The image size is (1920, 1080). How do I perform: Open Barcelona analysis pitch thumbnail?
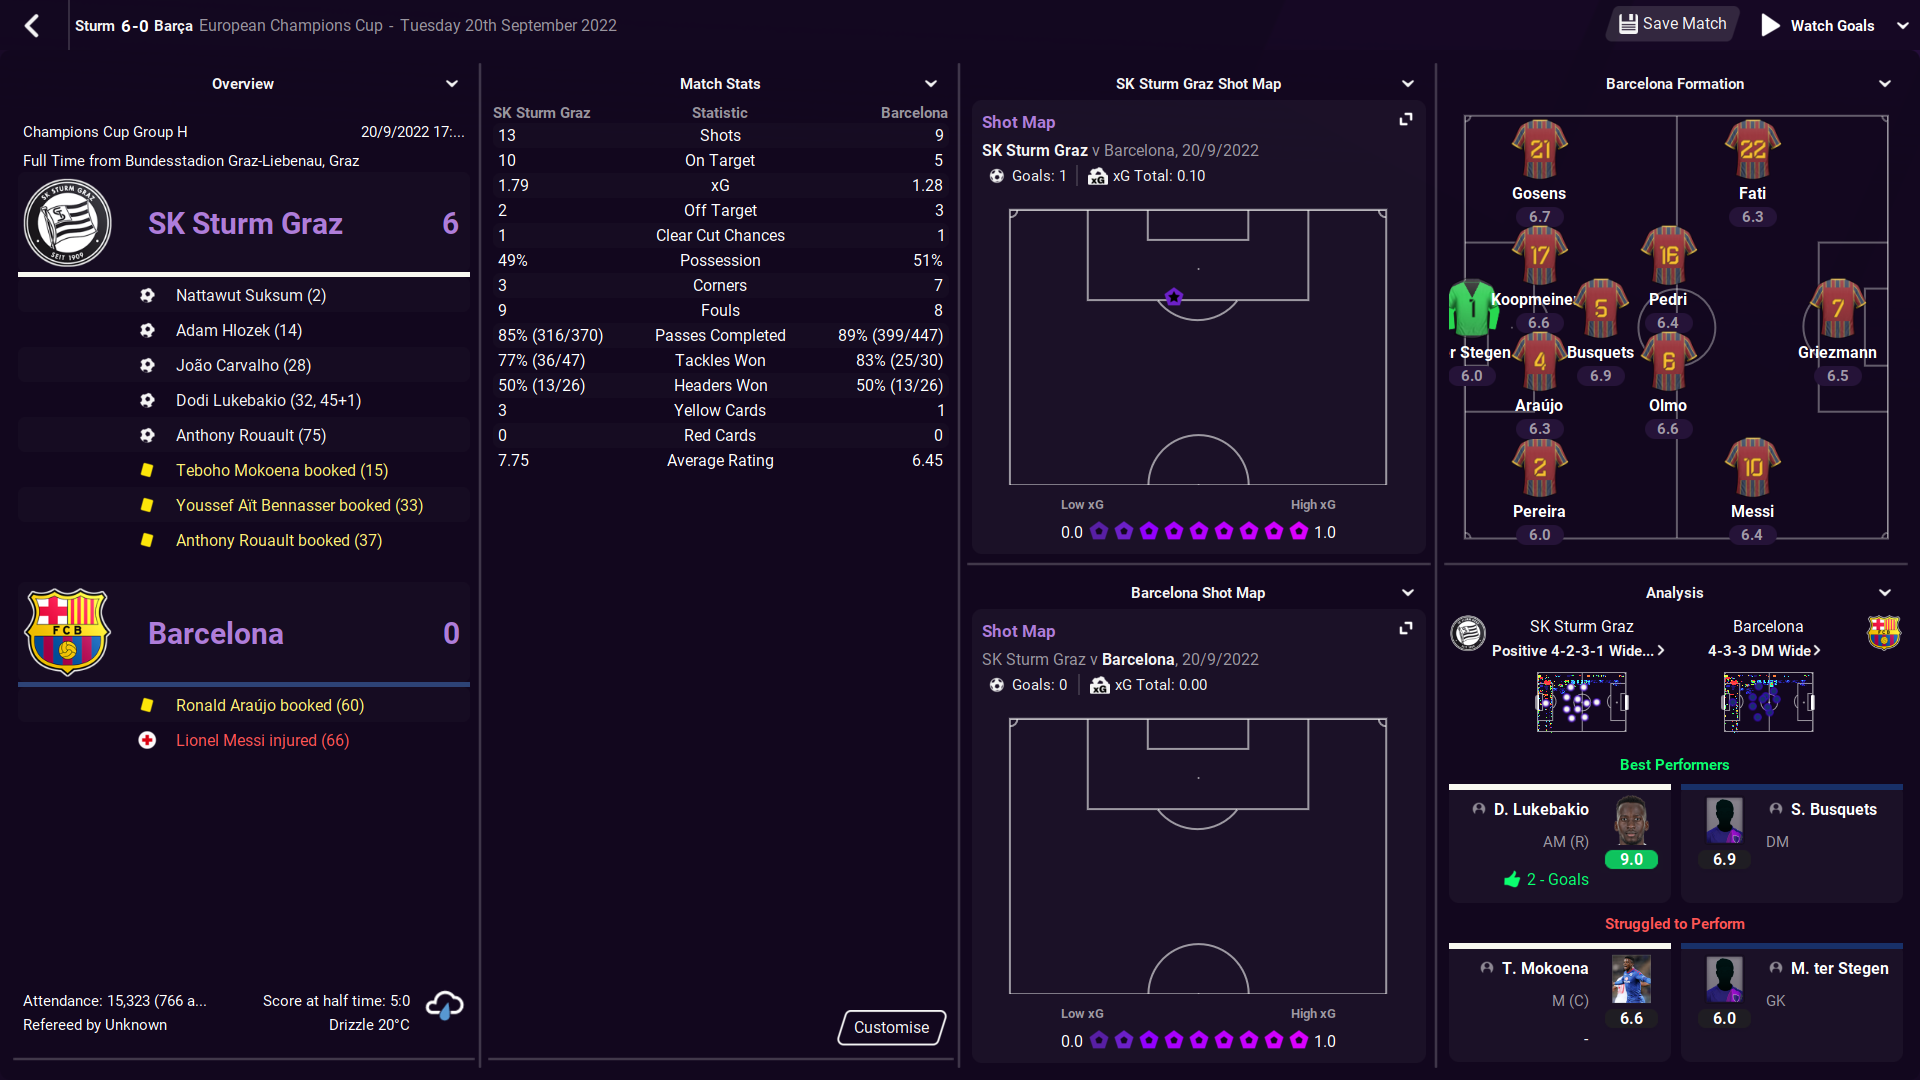(x=1768, y=702)
